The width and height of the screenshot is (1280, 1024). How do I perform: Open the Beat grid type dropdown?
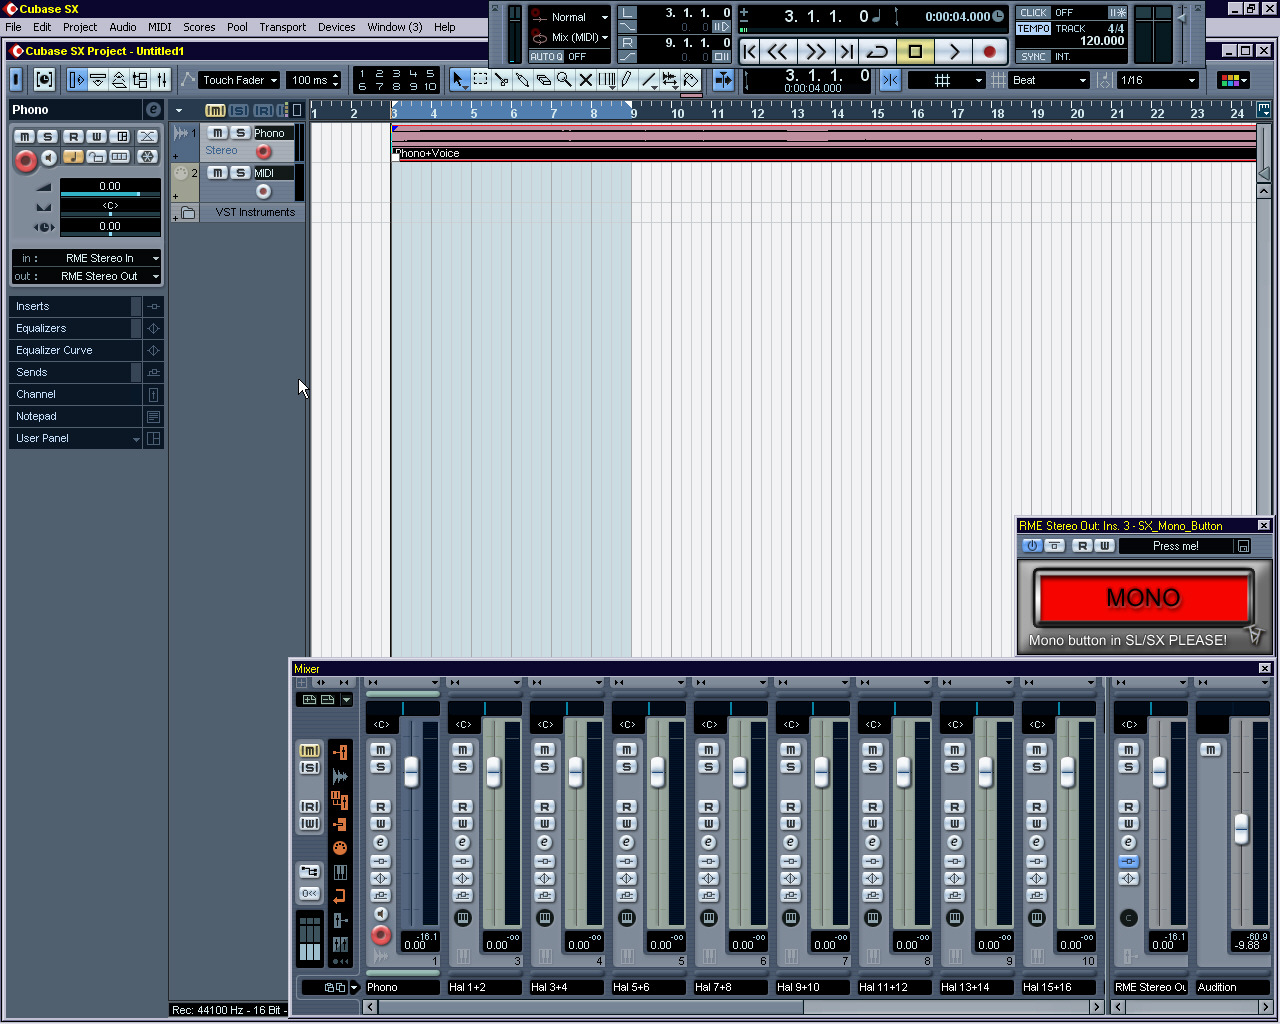coord(1049,80)
